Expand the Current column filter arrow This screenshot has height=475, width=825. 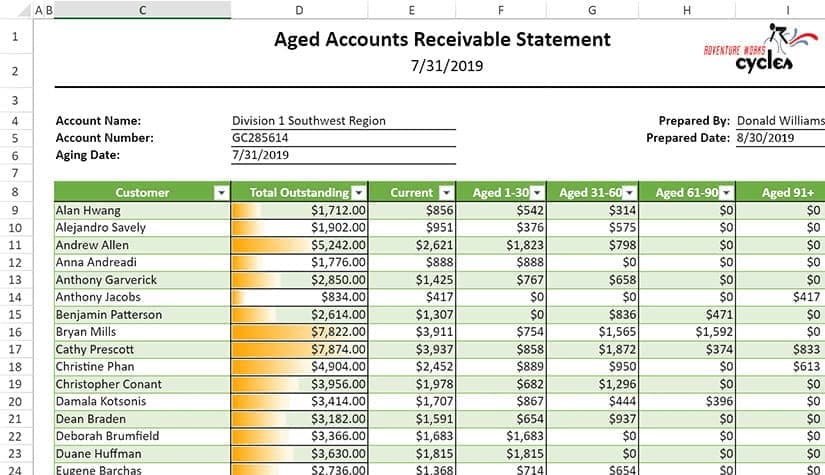[x=445, y=193]
